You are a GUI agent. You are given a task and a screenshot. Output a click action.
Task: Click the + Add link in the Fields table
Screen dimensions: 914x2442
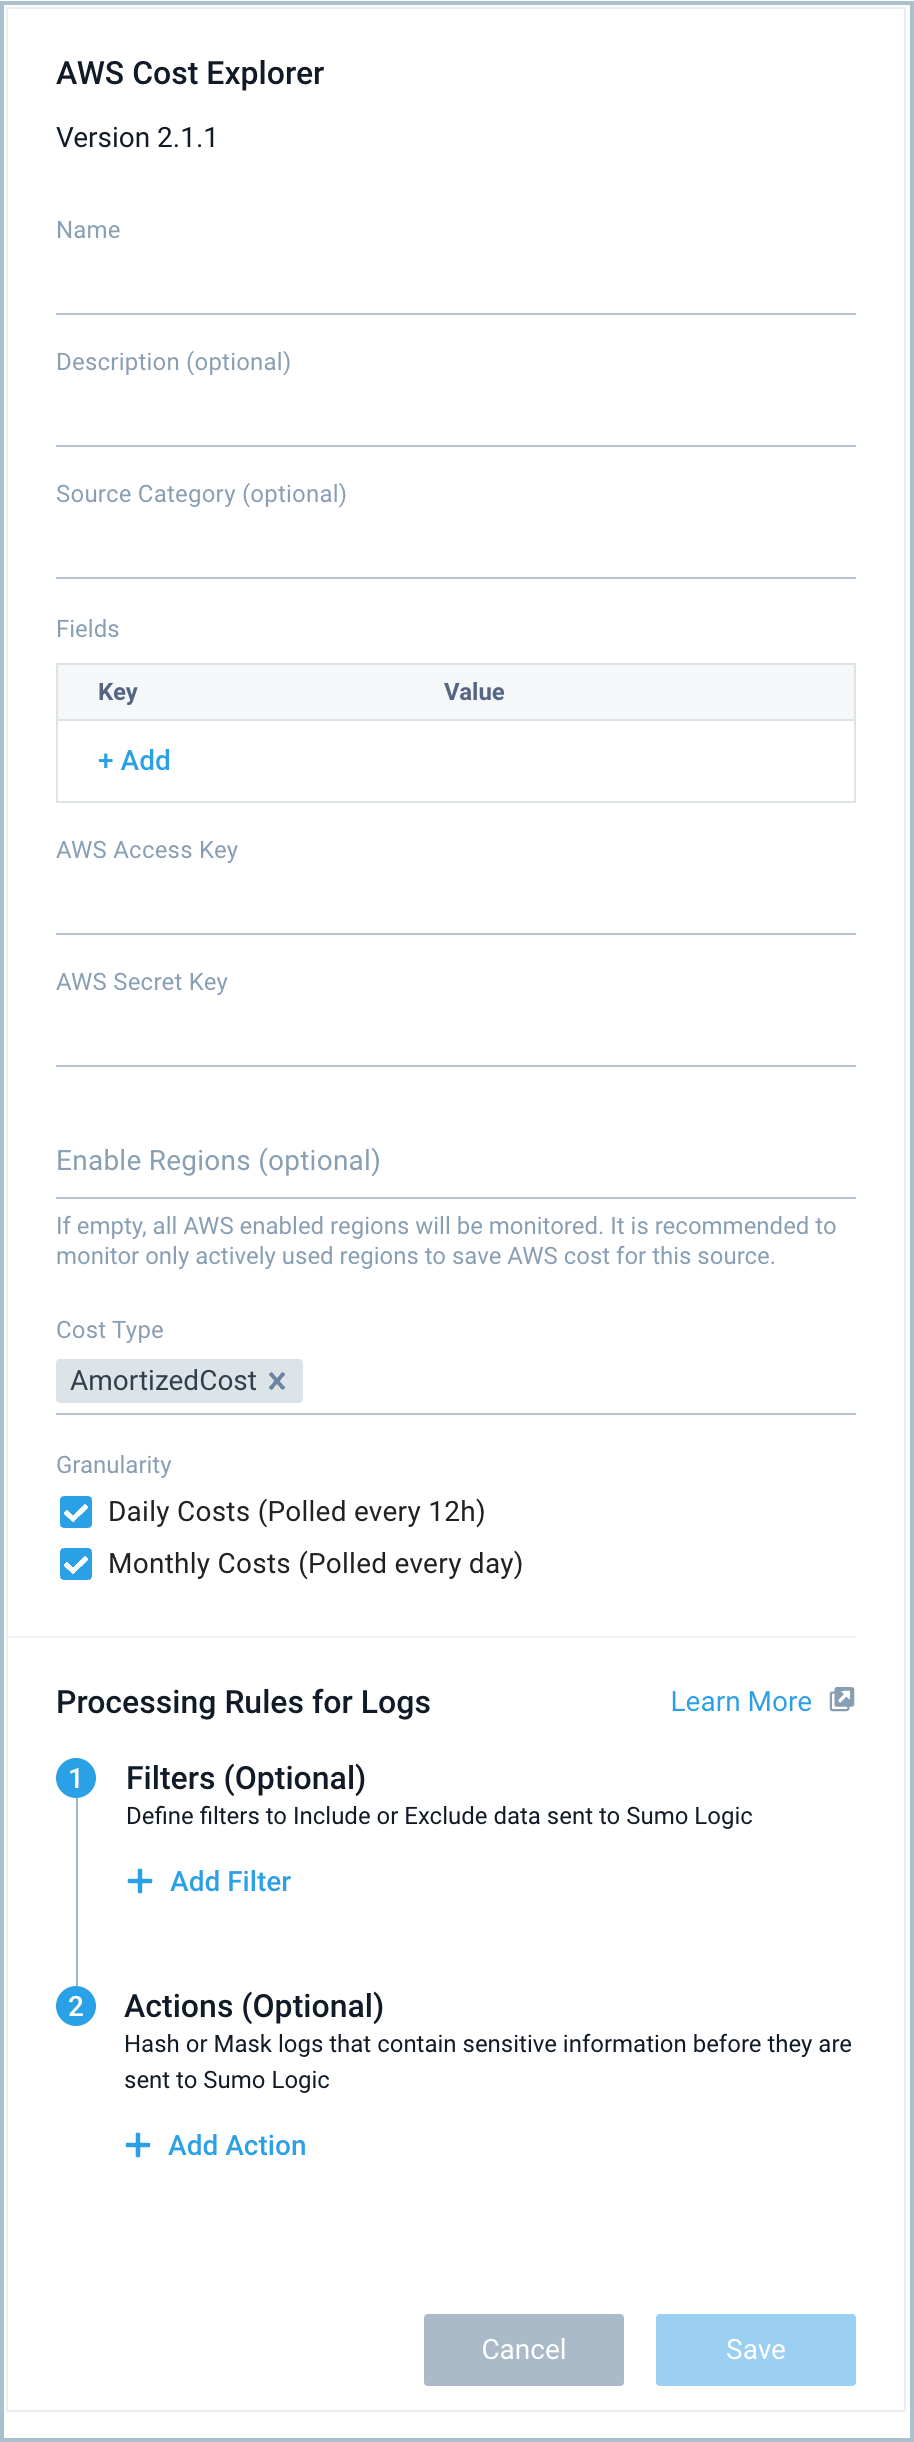tap(134, 760)
